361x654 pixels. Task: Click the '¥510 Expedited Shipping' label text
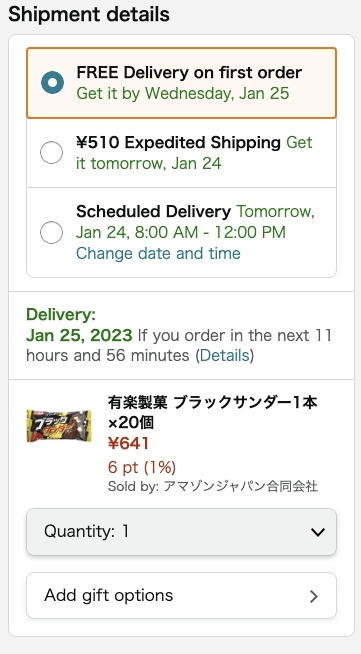pos(178,143)
